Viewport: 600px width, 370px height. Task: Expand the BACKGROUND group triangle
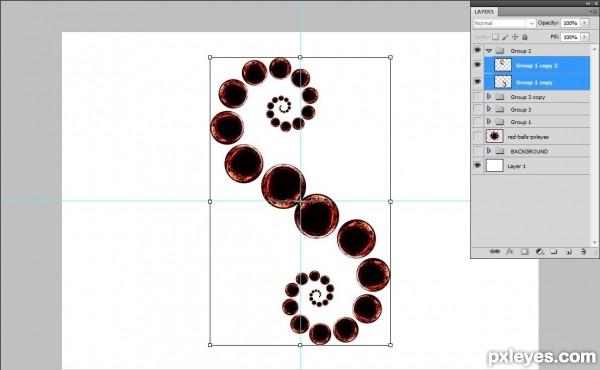click(x=489, y=151)
